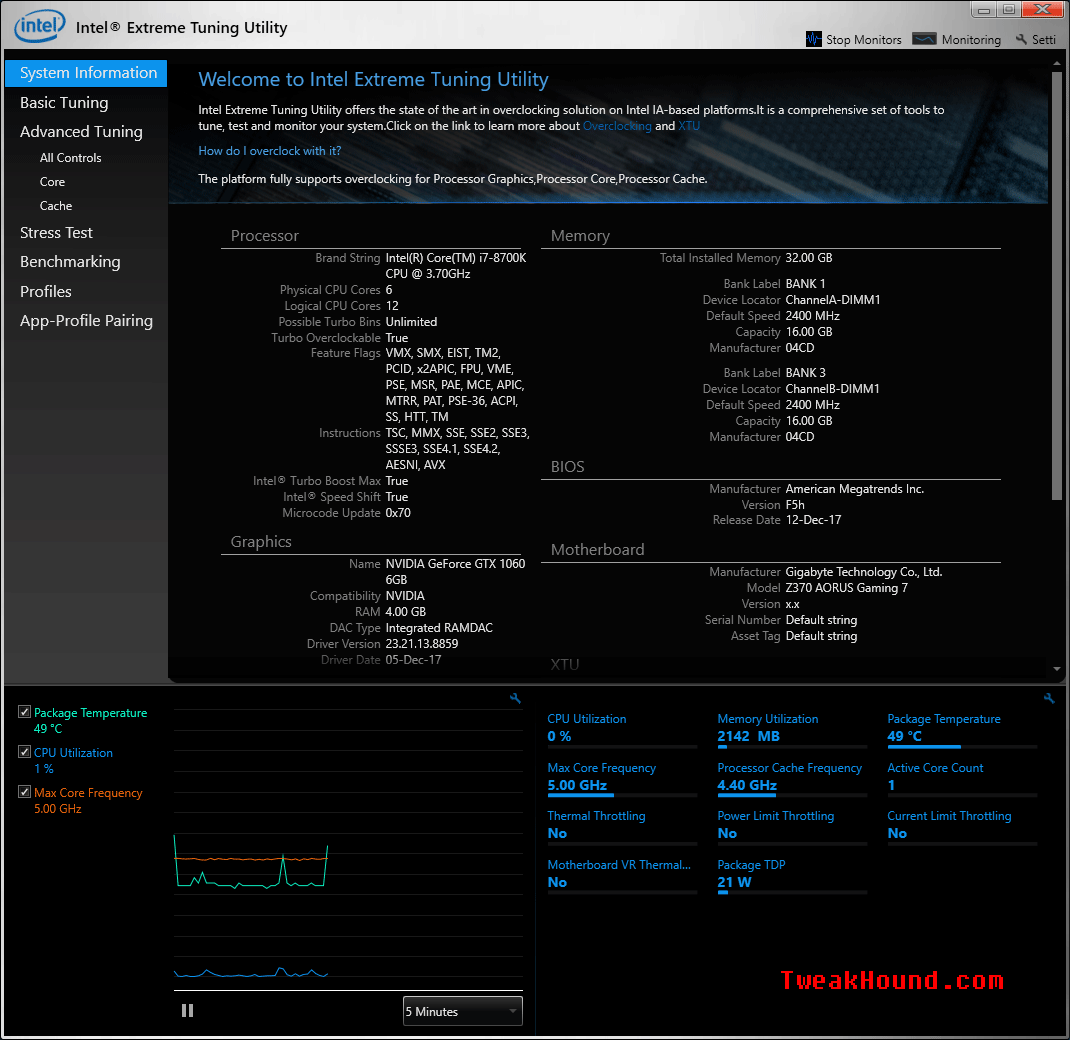Show the Profiles page
This screenshot has height=1040, width=1070.
46,291
